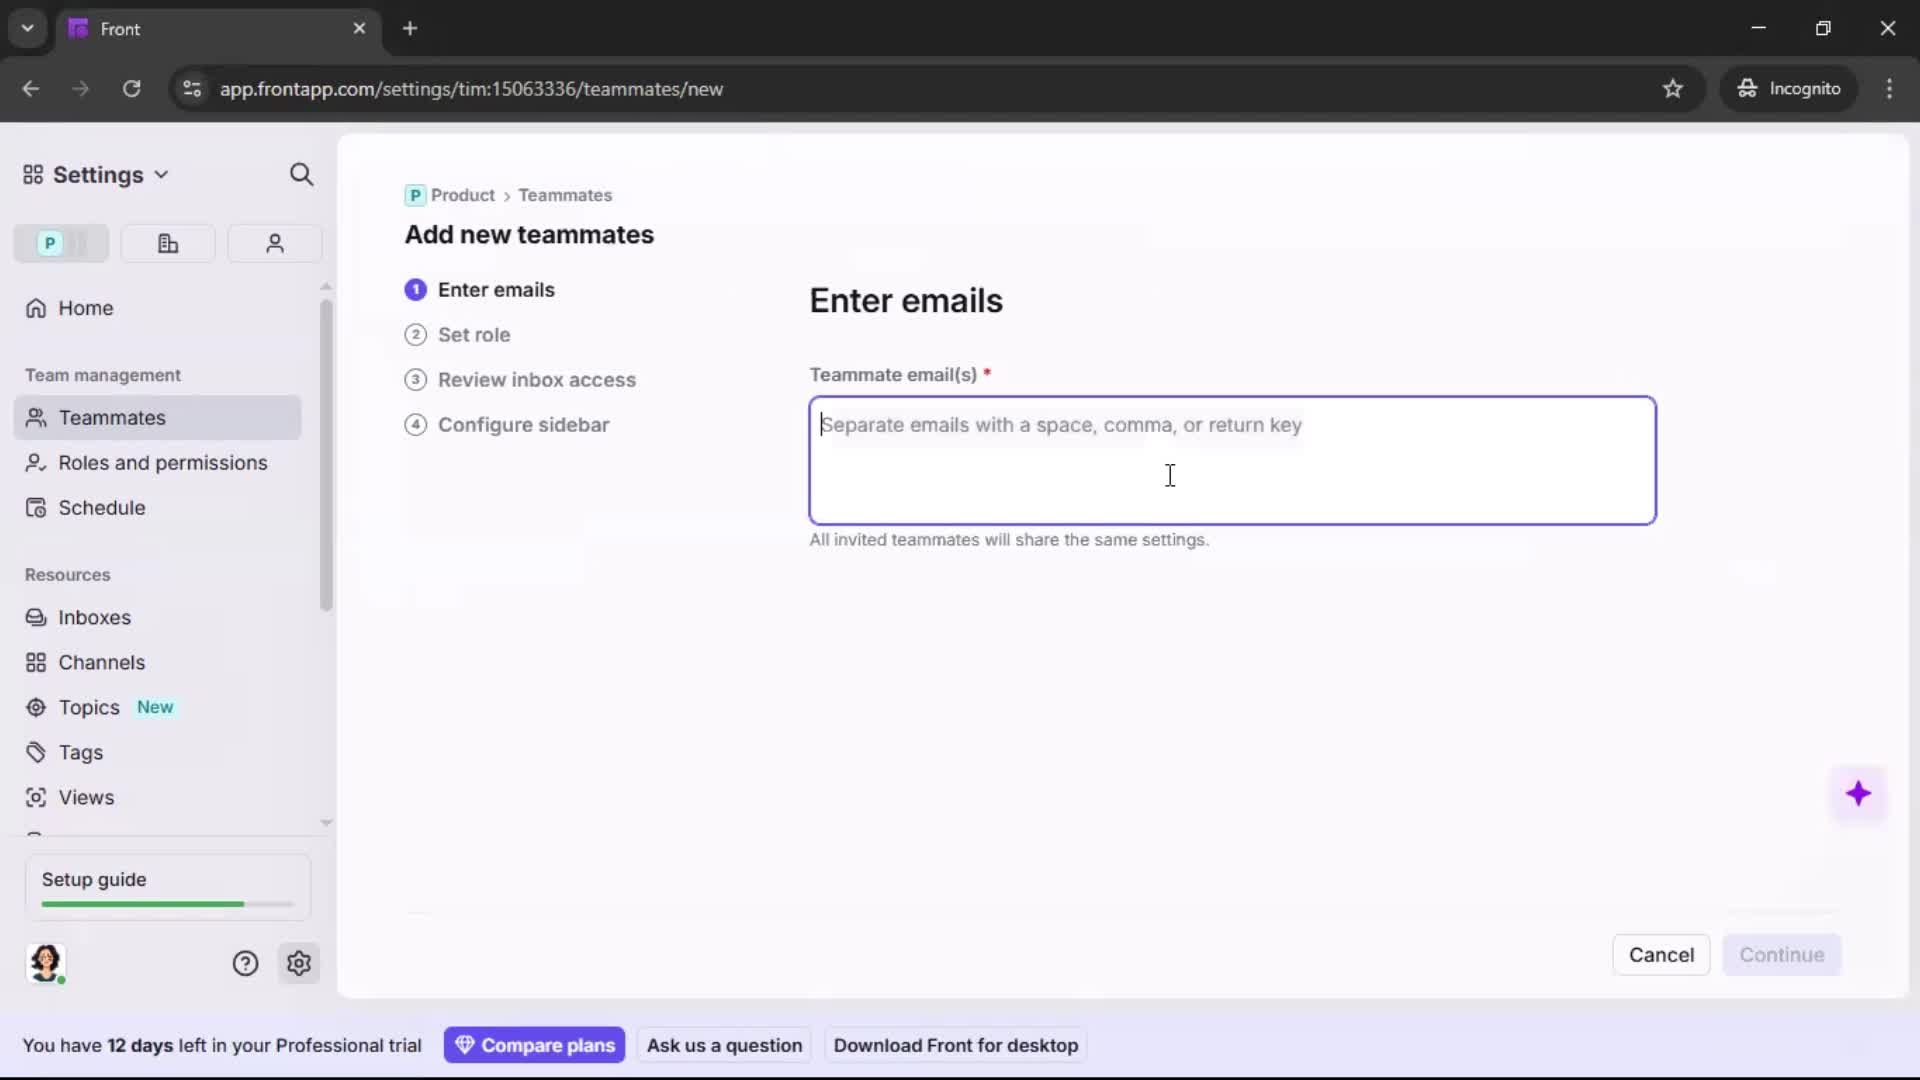Navigate back with the browser back arrow
The height and width of the screenshot is (1080, 1920).
tap(30, 89)
